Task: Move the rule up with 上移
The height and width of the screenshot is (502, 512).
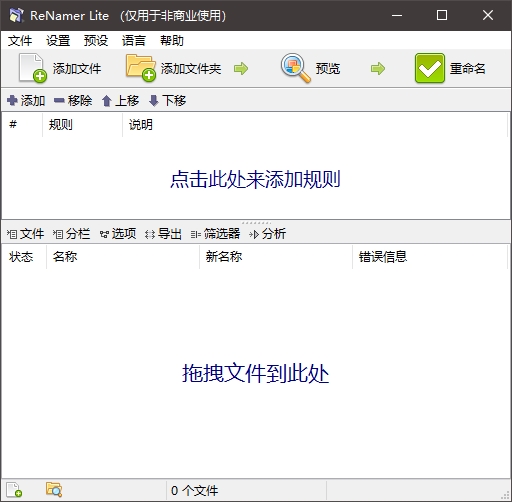Action: [120, 100]
